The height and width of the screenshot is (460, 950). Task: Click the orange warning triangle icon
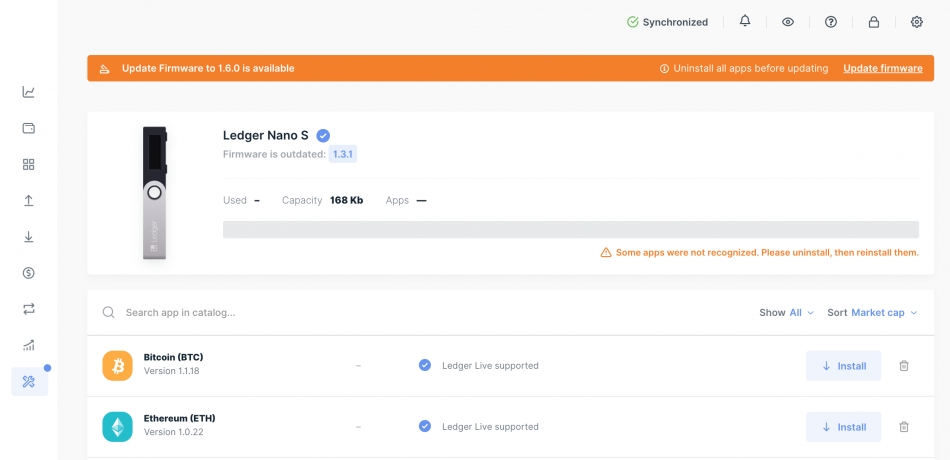[x=606, y=252]
